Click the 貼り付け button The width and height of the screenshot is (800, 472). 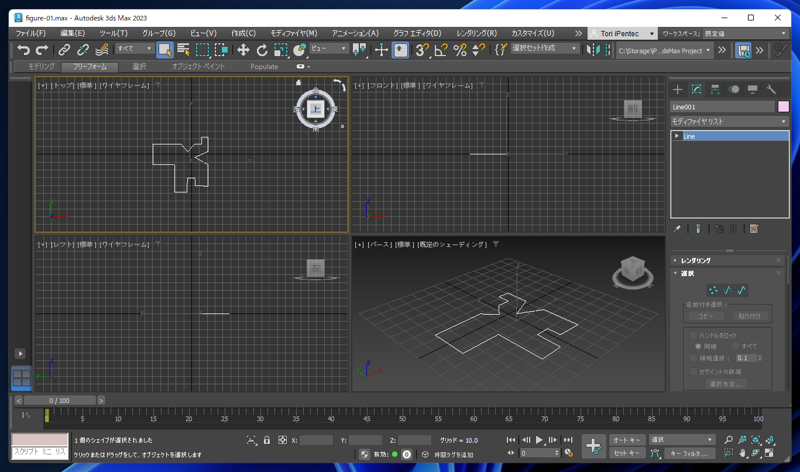pos(749,316)
